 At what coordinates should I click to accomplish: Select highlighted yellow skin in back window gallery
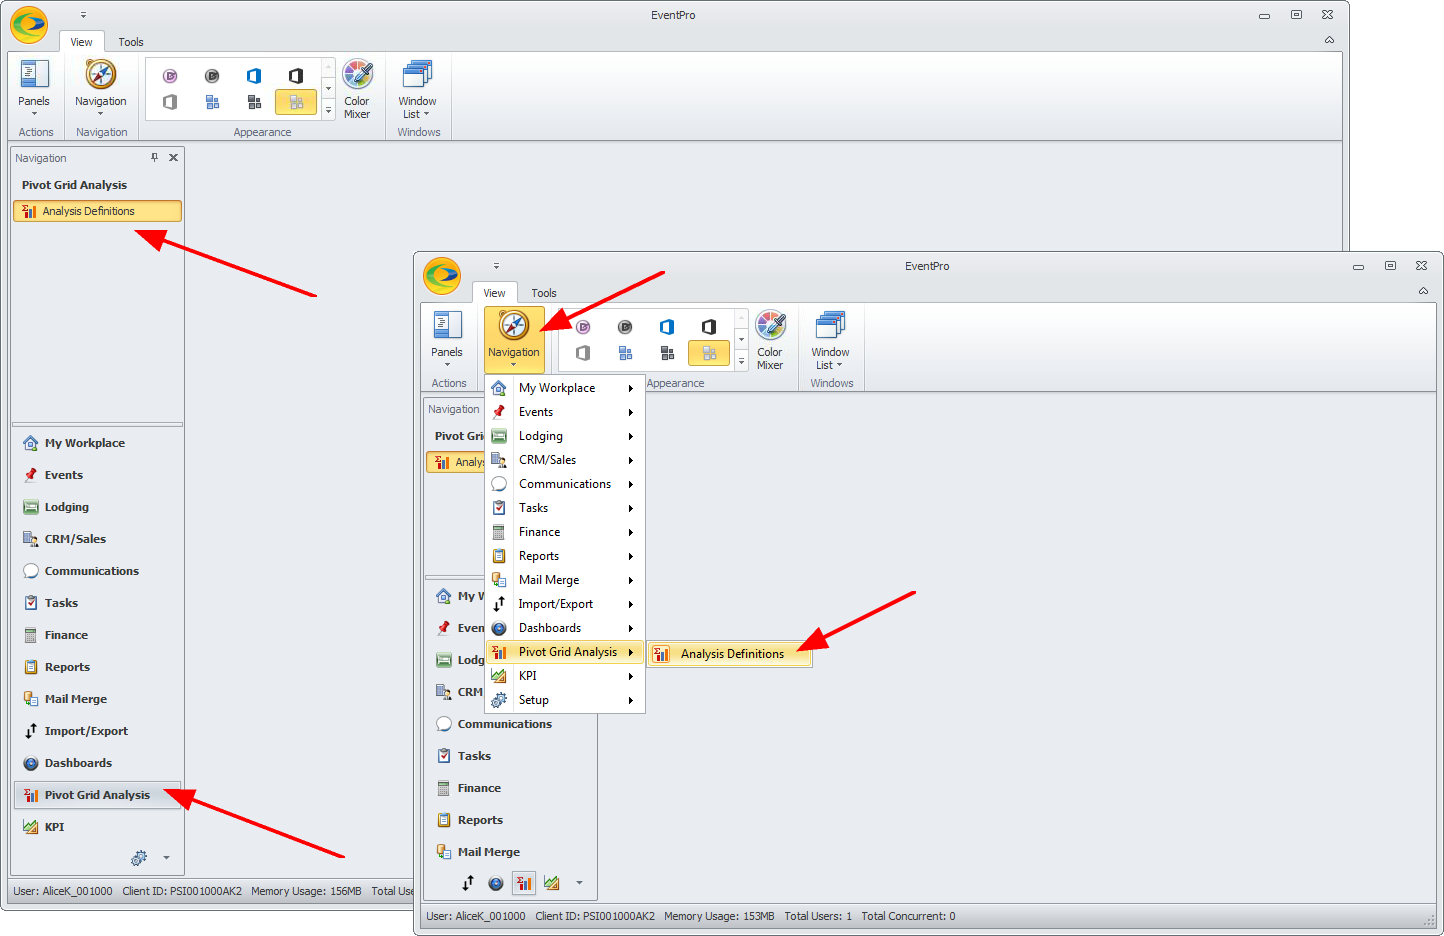tap(296, 102)
